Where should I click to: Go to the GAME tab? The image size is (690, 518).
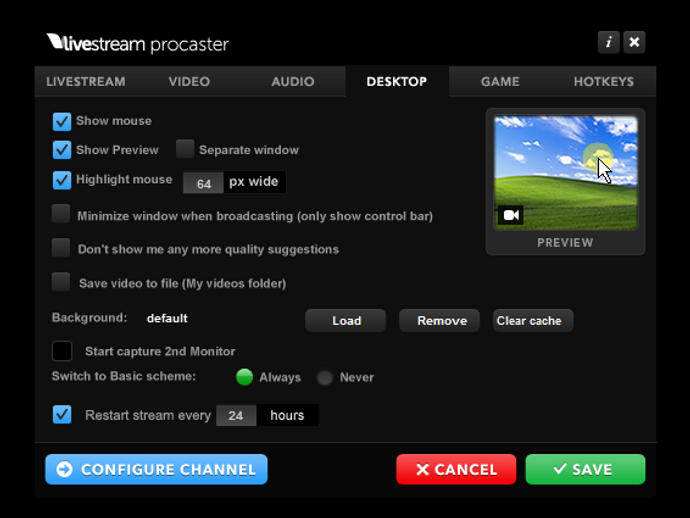click(500, 81)
